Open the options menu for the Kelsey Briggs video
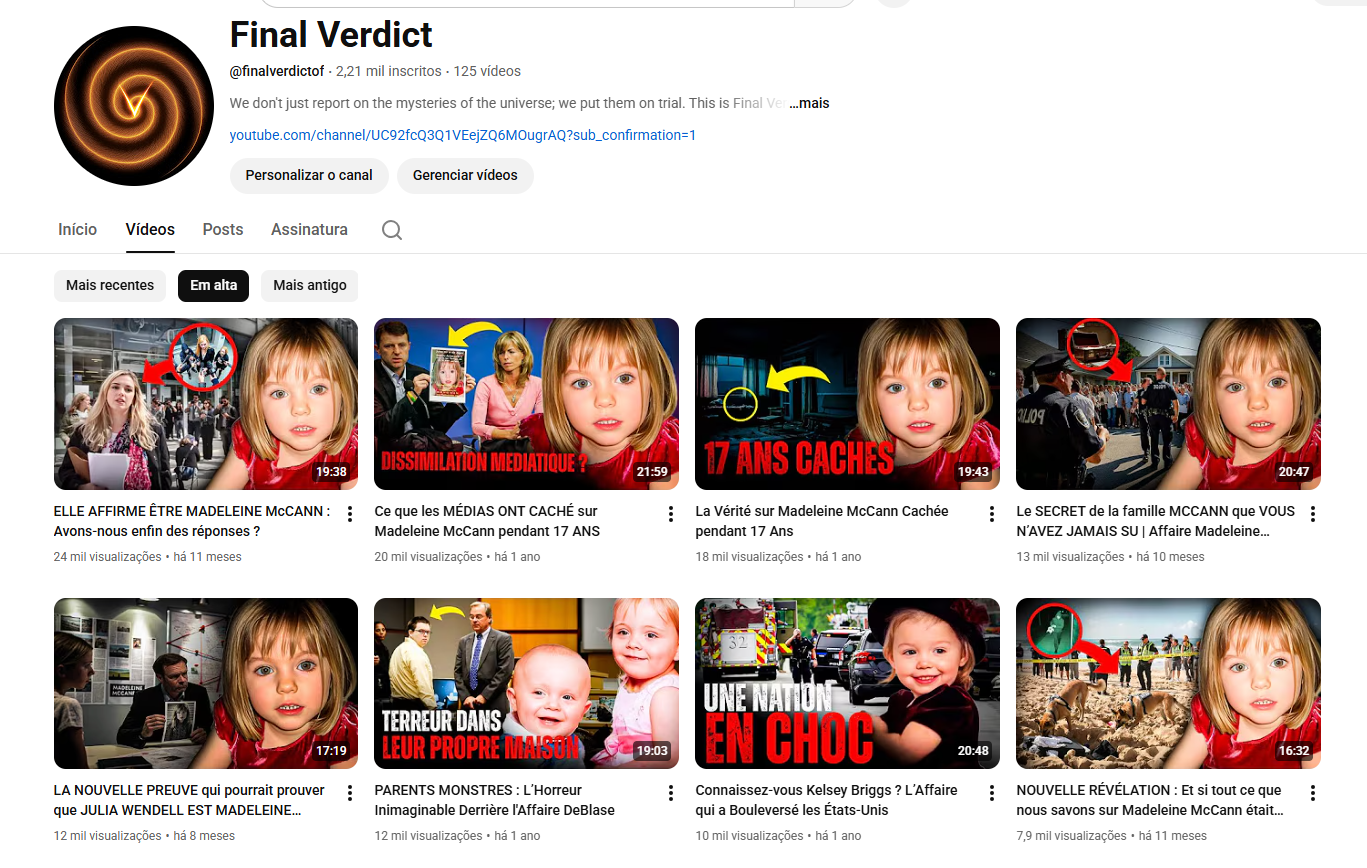This screenshot has width=1367, height=868. pos(990,792)
